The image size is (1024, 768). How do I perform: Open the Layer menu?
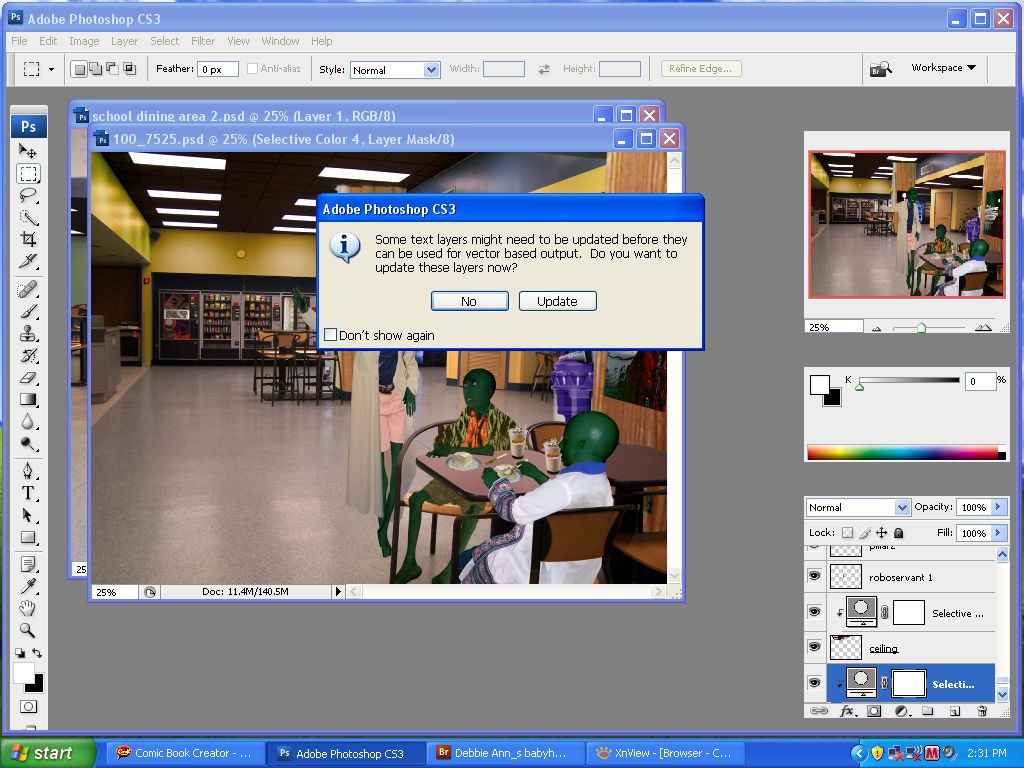(124, 41)
